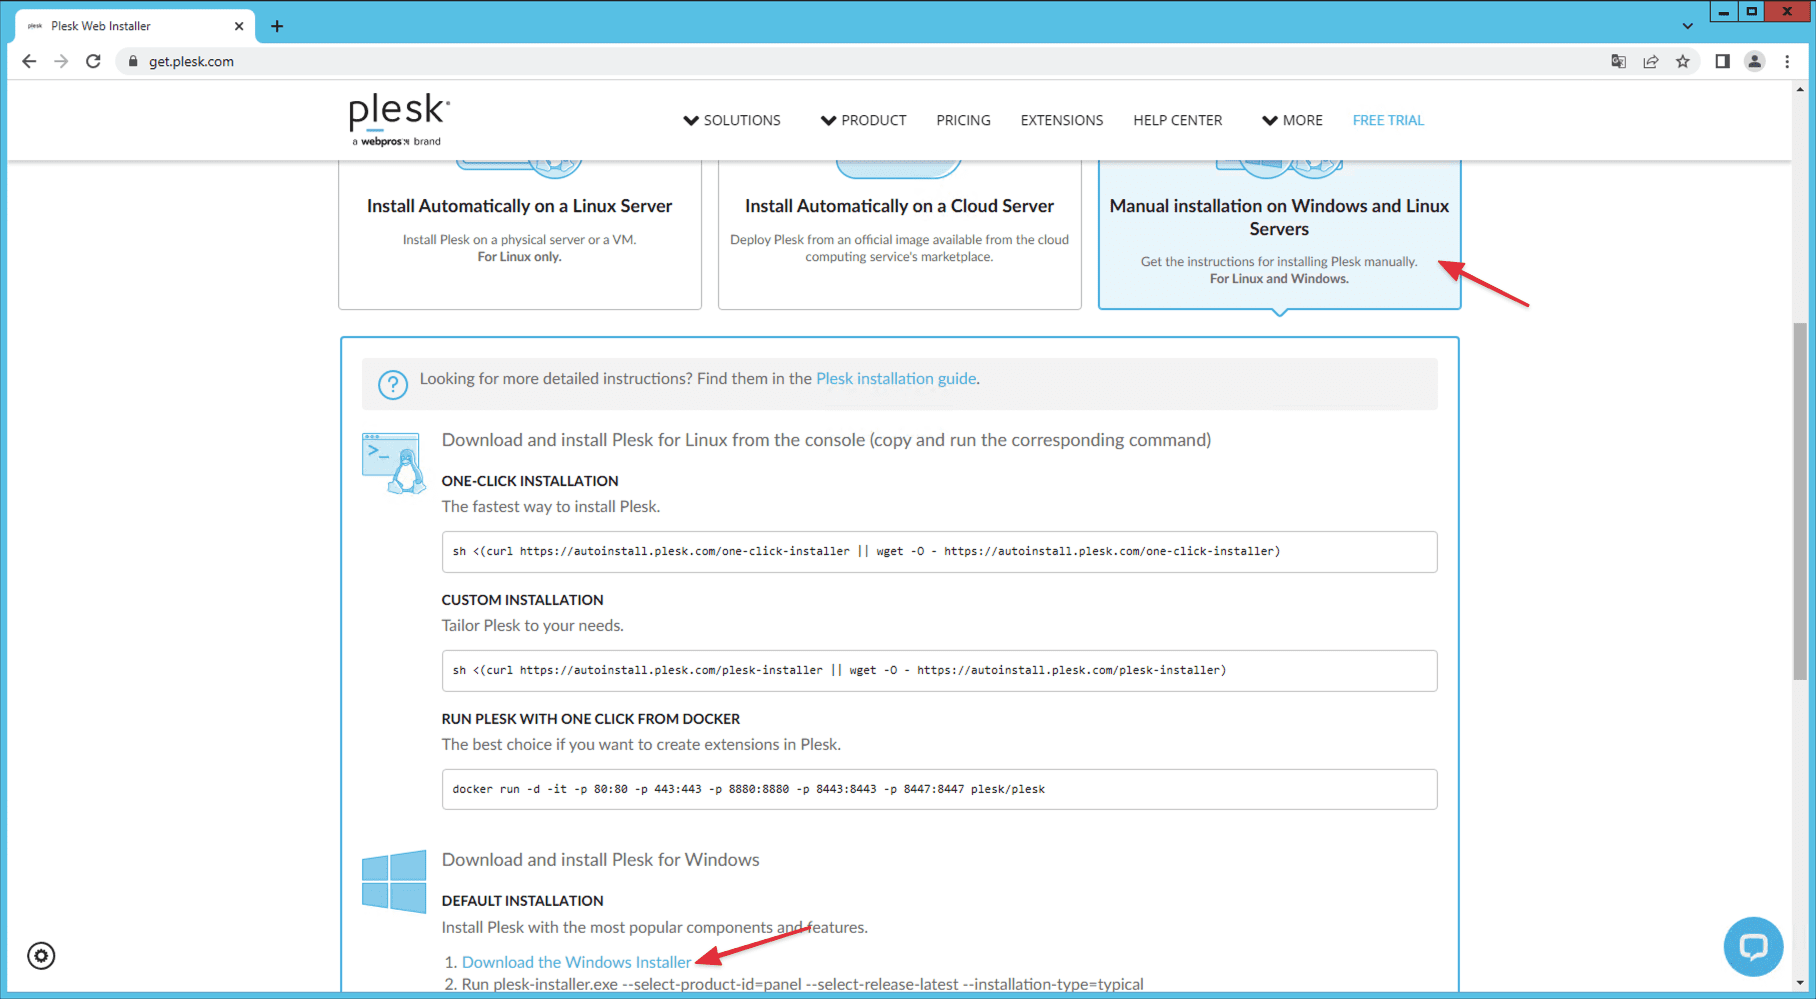
Task: Open the PRICING menu item
Action: tap(963, 120)
